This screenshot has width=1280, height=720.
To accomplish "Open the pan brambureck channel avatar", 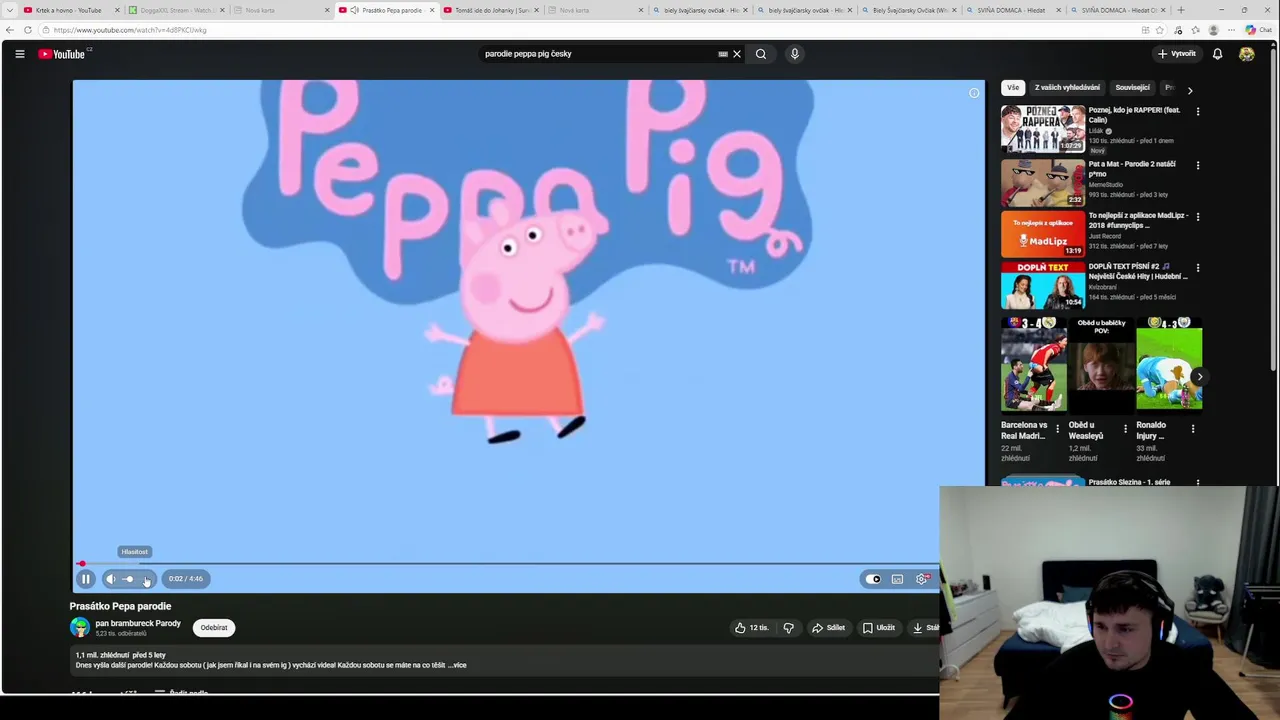I will 80,628.
